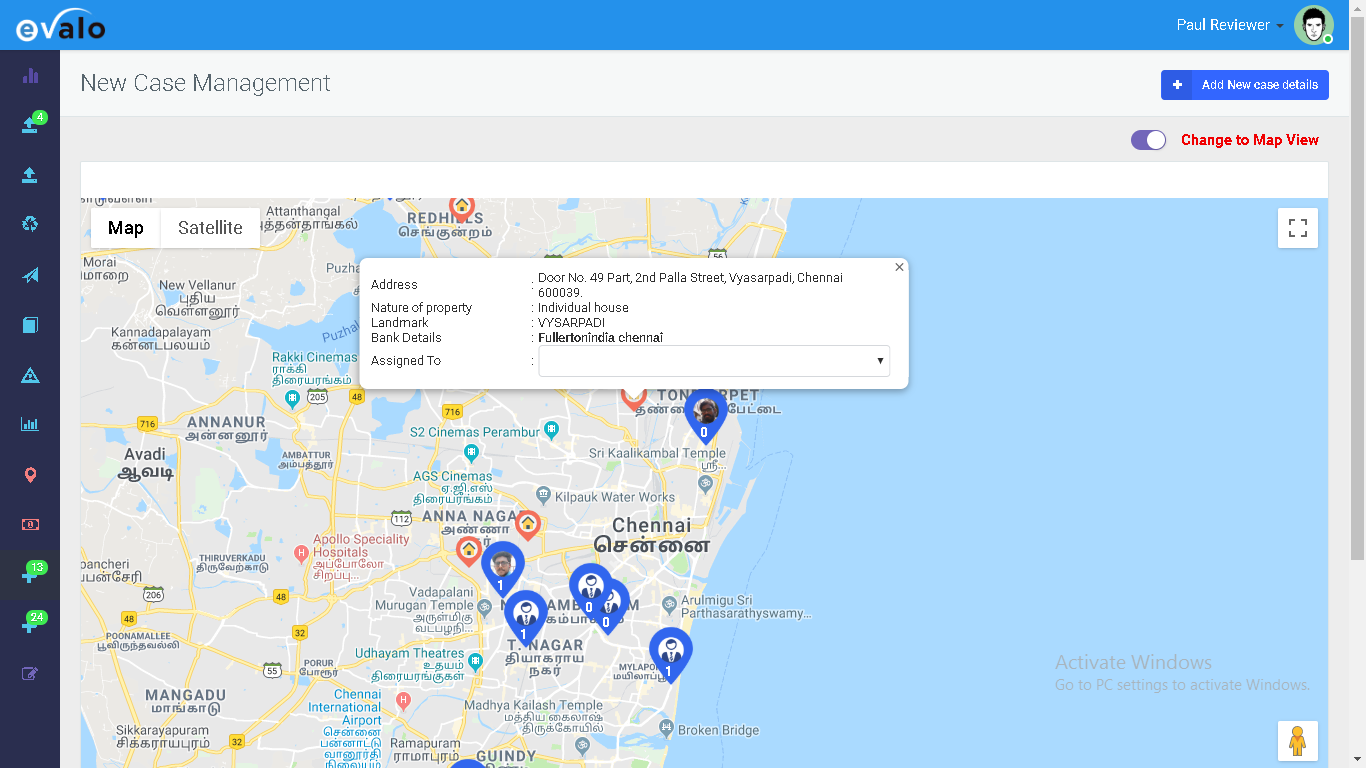1366x768 pixels.
Task: Close the address info popup
Action: 899,267
